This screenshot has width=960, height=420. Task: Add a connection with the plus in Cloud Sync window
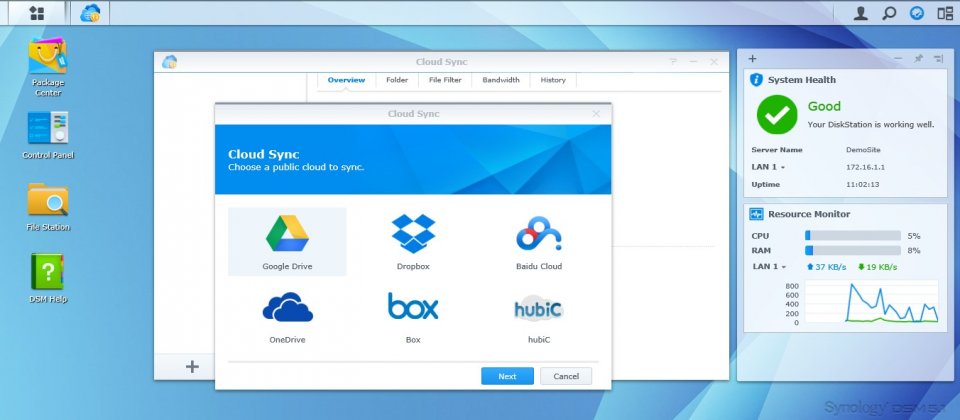click(192, 367)
